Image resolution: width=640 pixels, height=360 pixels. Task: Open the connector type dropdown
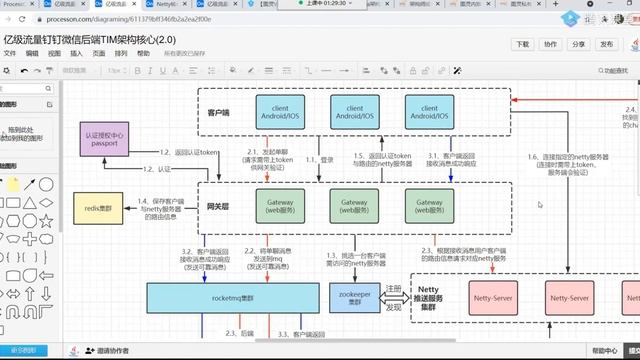308,71
